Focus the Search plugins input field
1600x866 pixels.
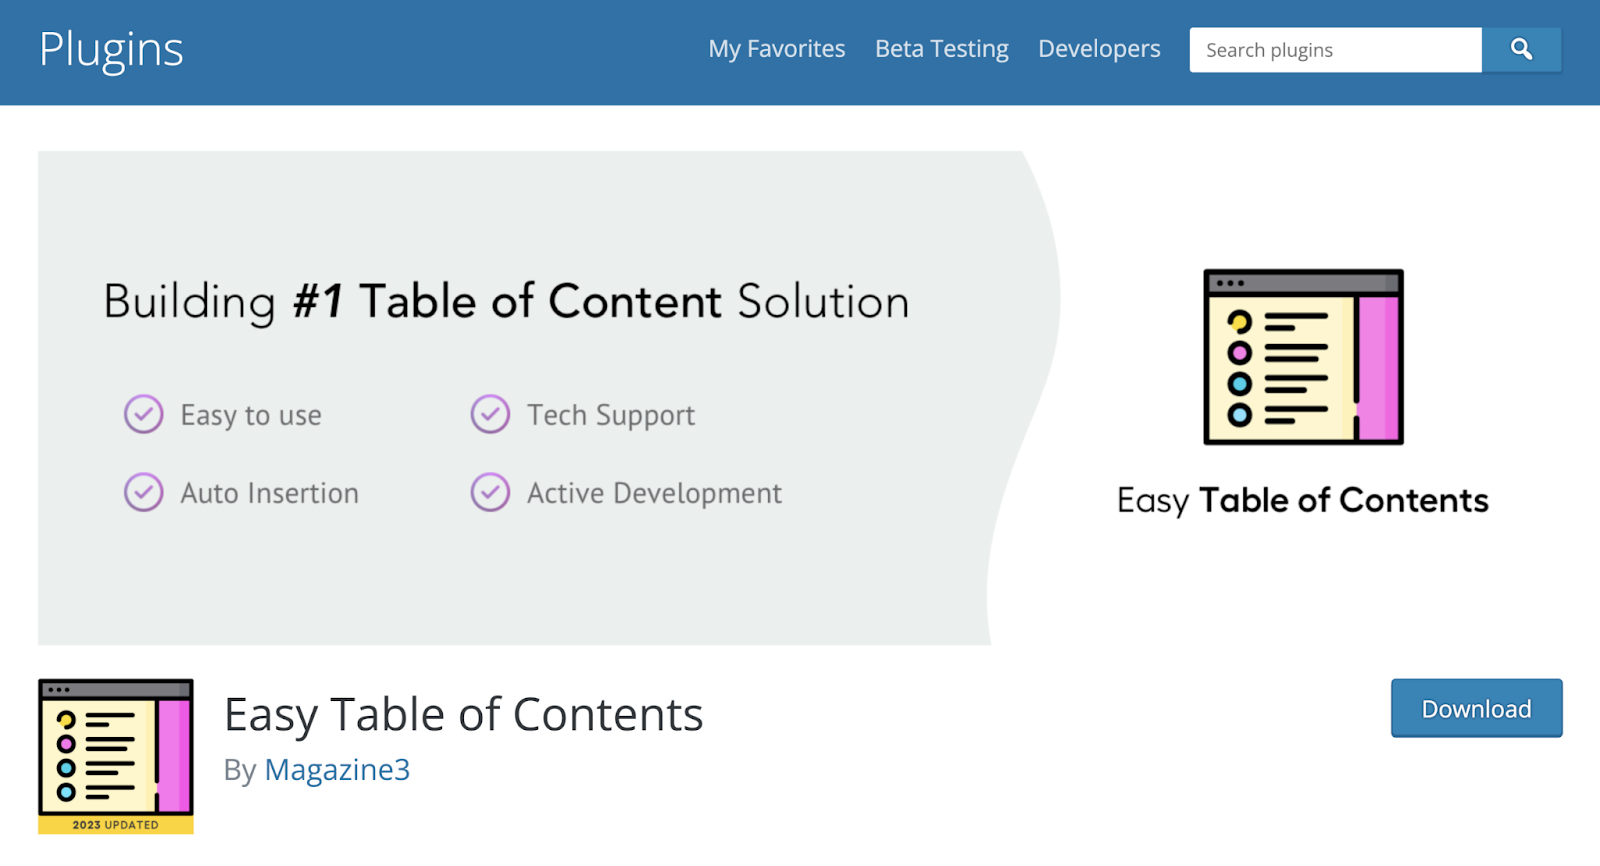tap(1334, 50)
